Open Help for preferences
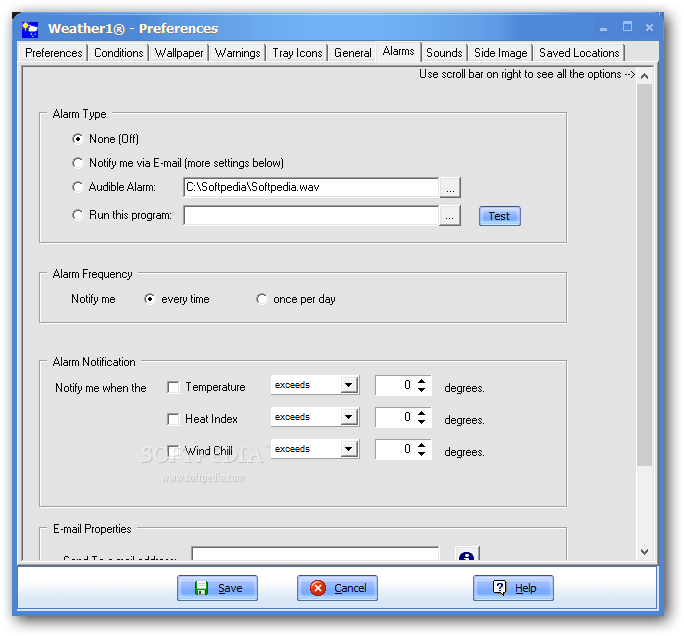Screen dimensions: 684x636 click(513, 588)
